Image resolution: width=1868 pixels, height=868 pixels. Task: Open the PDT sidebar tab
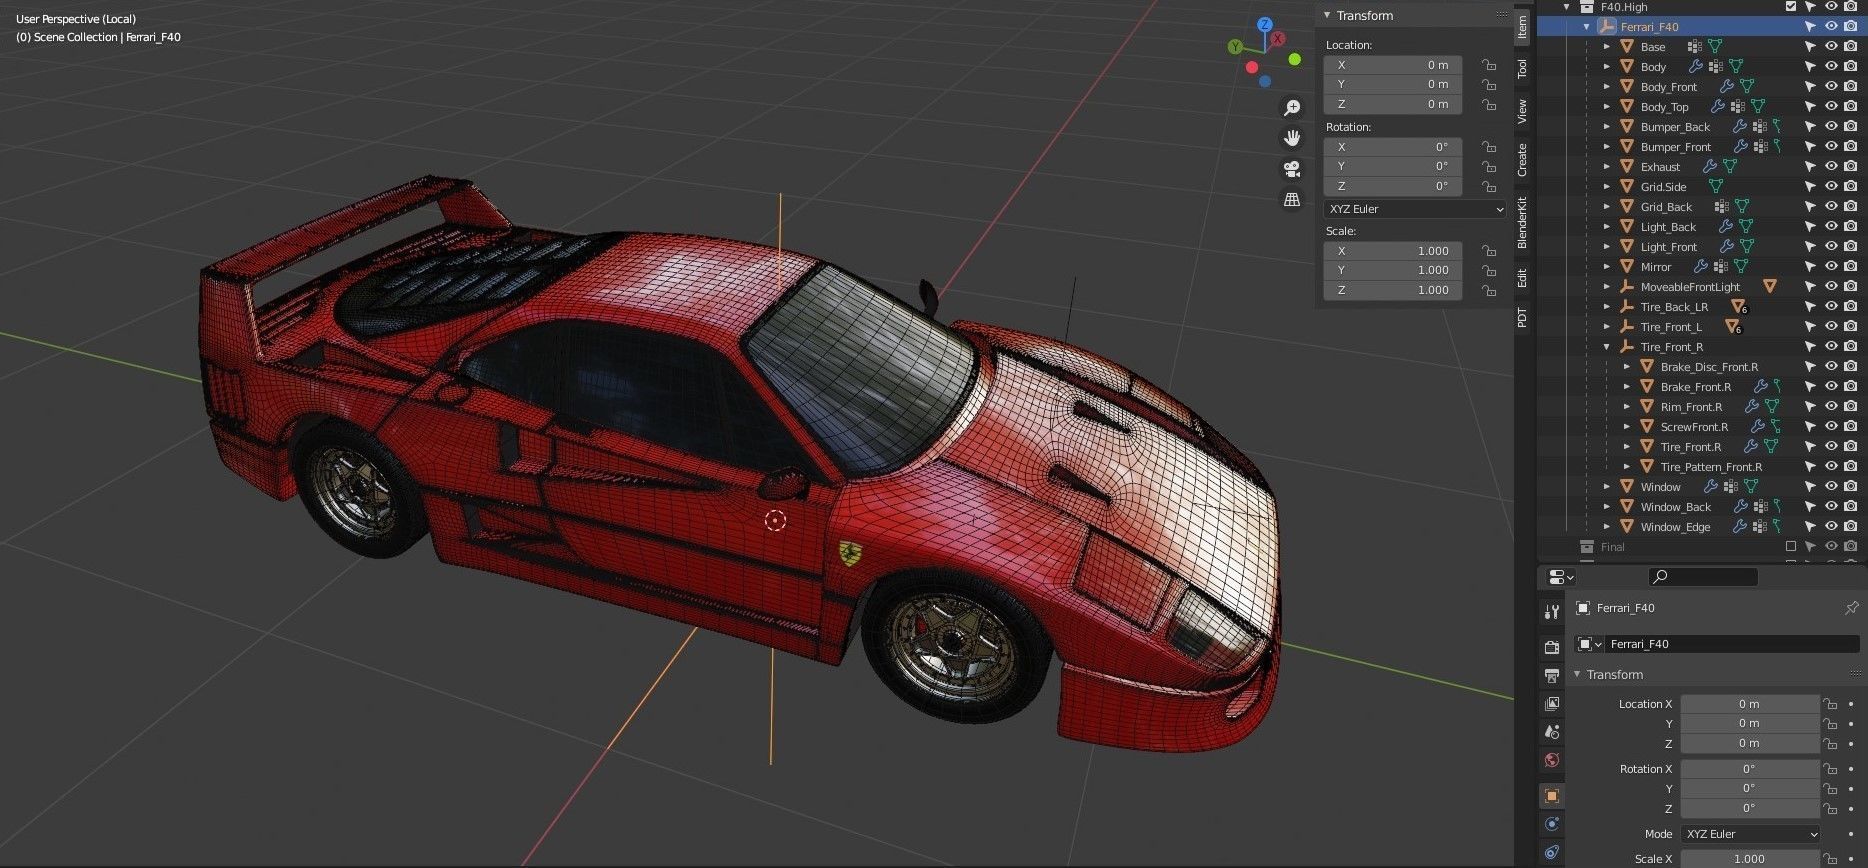(1522, 317)
